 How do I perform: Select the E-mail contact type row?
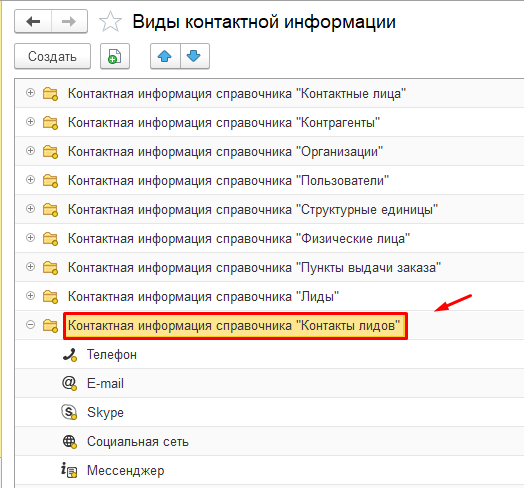point(269,383)
